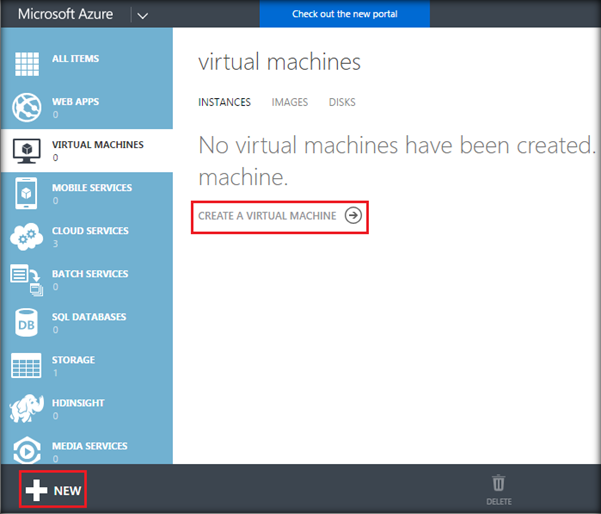Open the Web Apps globe icon
601x514 pixels.
(x=26, y=107)
